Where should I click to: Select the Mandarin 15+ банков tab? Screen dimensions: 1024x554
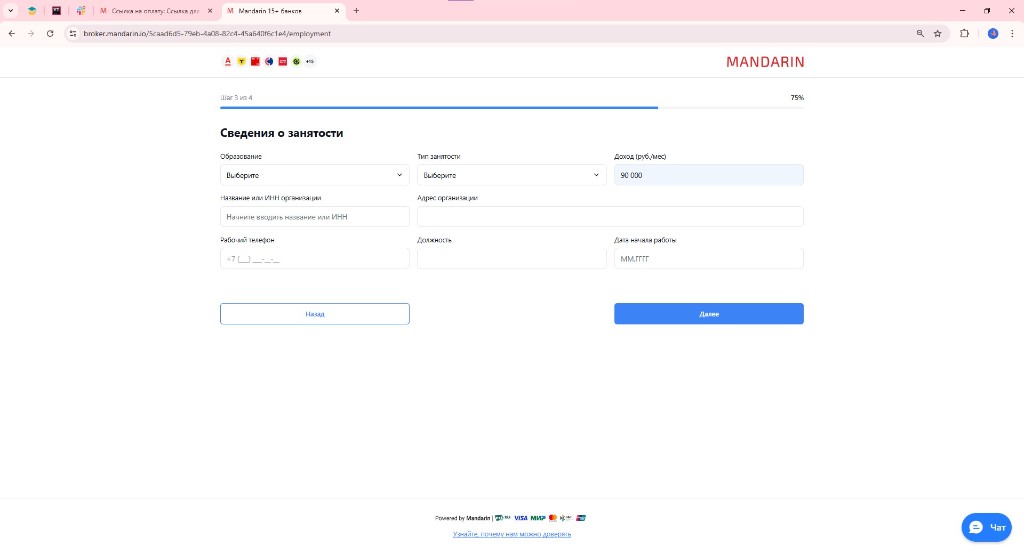tap(284, 10)
